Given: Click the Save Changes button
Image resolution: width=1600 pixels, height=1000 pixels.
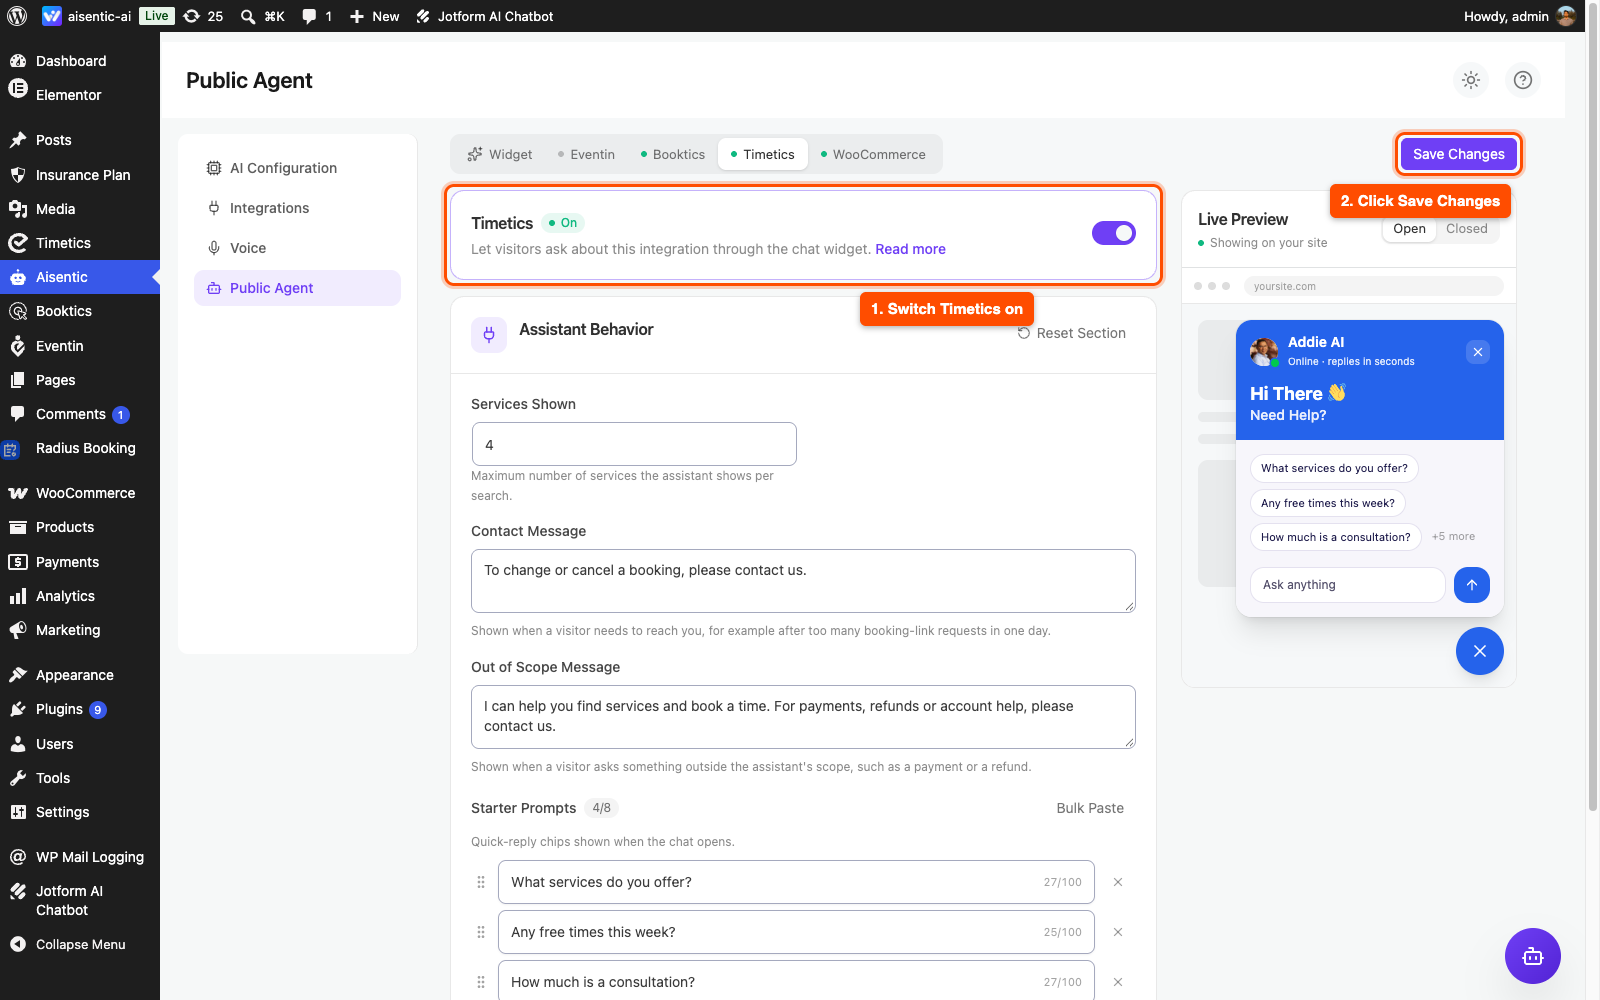Looking at the screenshot, I should coord(1458,154).
